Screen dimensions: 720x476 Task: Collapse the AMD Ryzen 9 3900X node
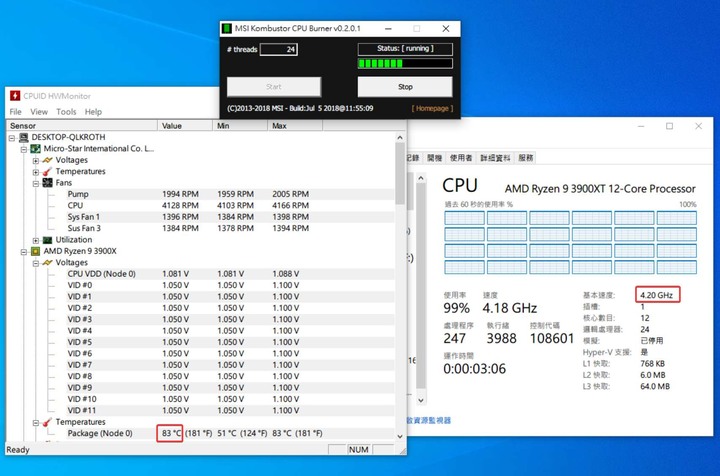coord(24,252)
